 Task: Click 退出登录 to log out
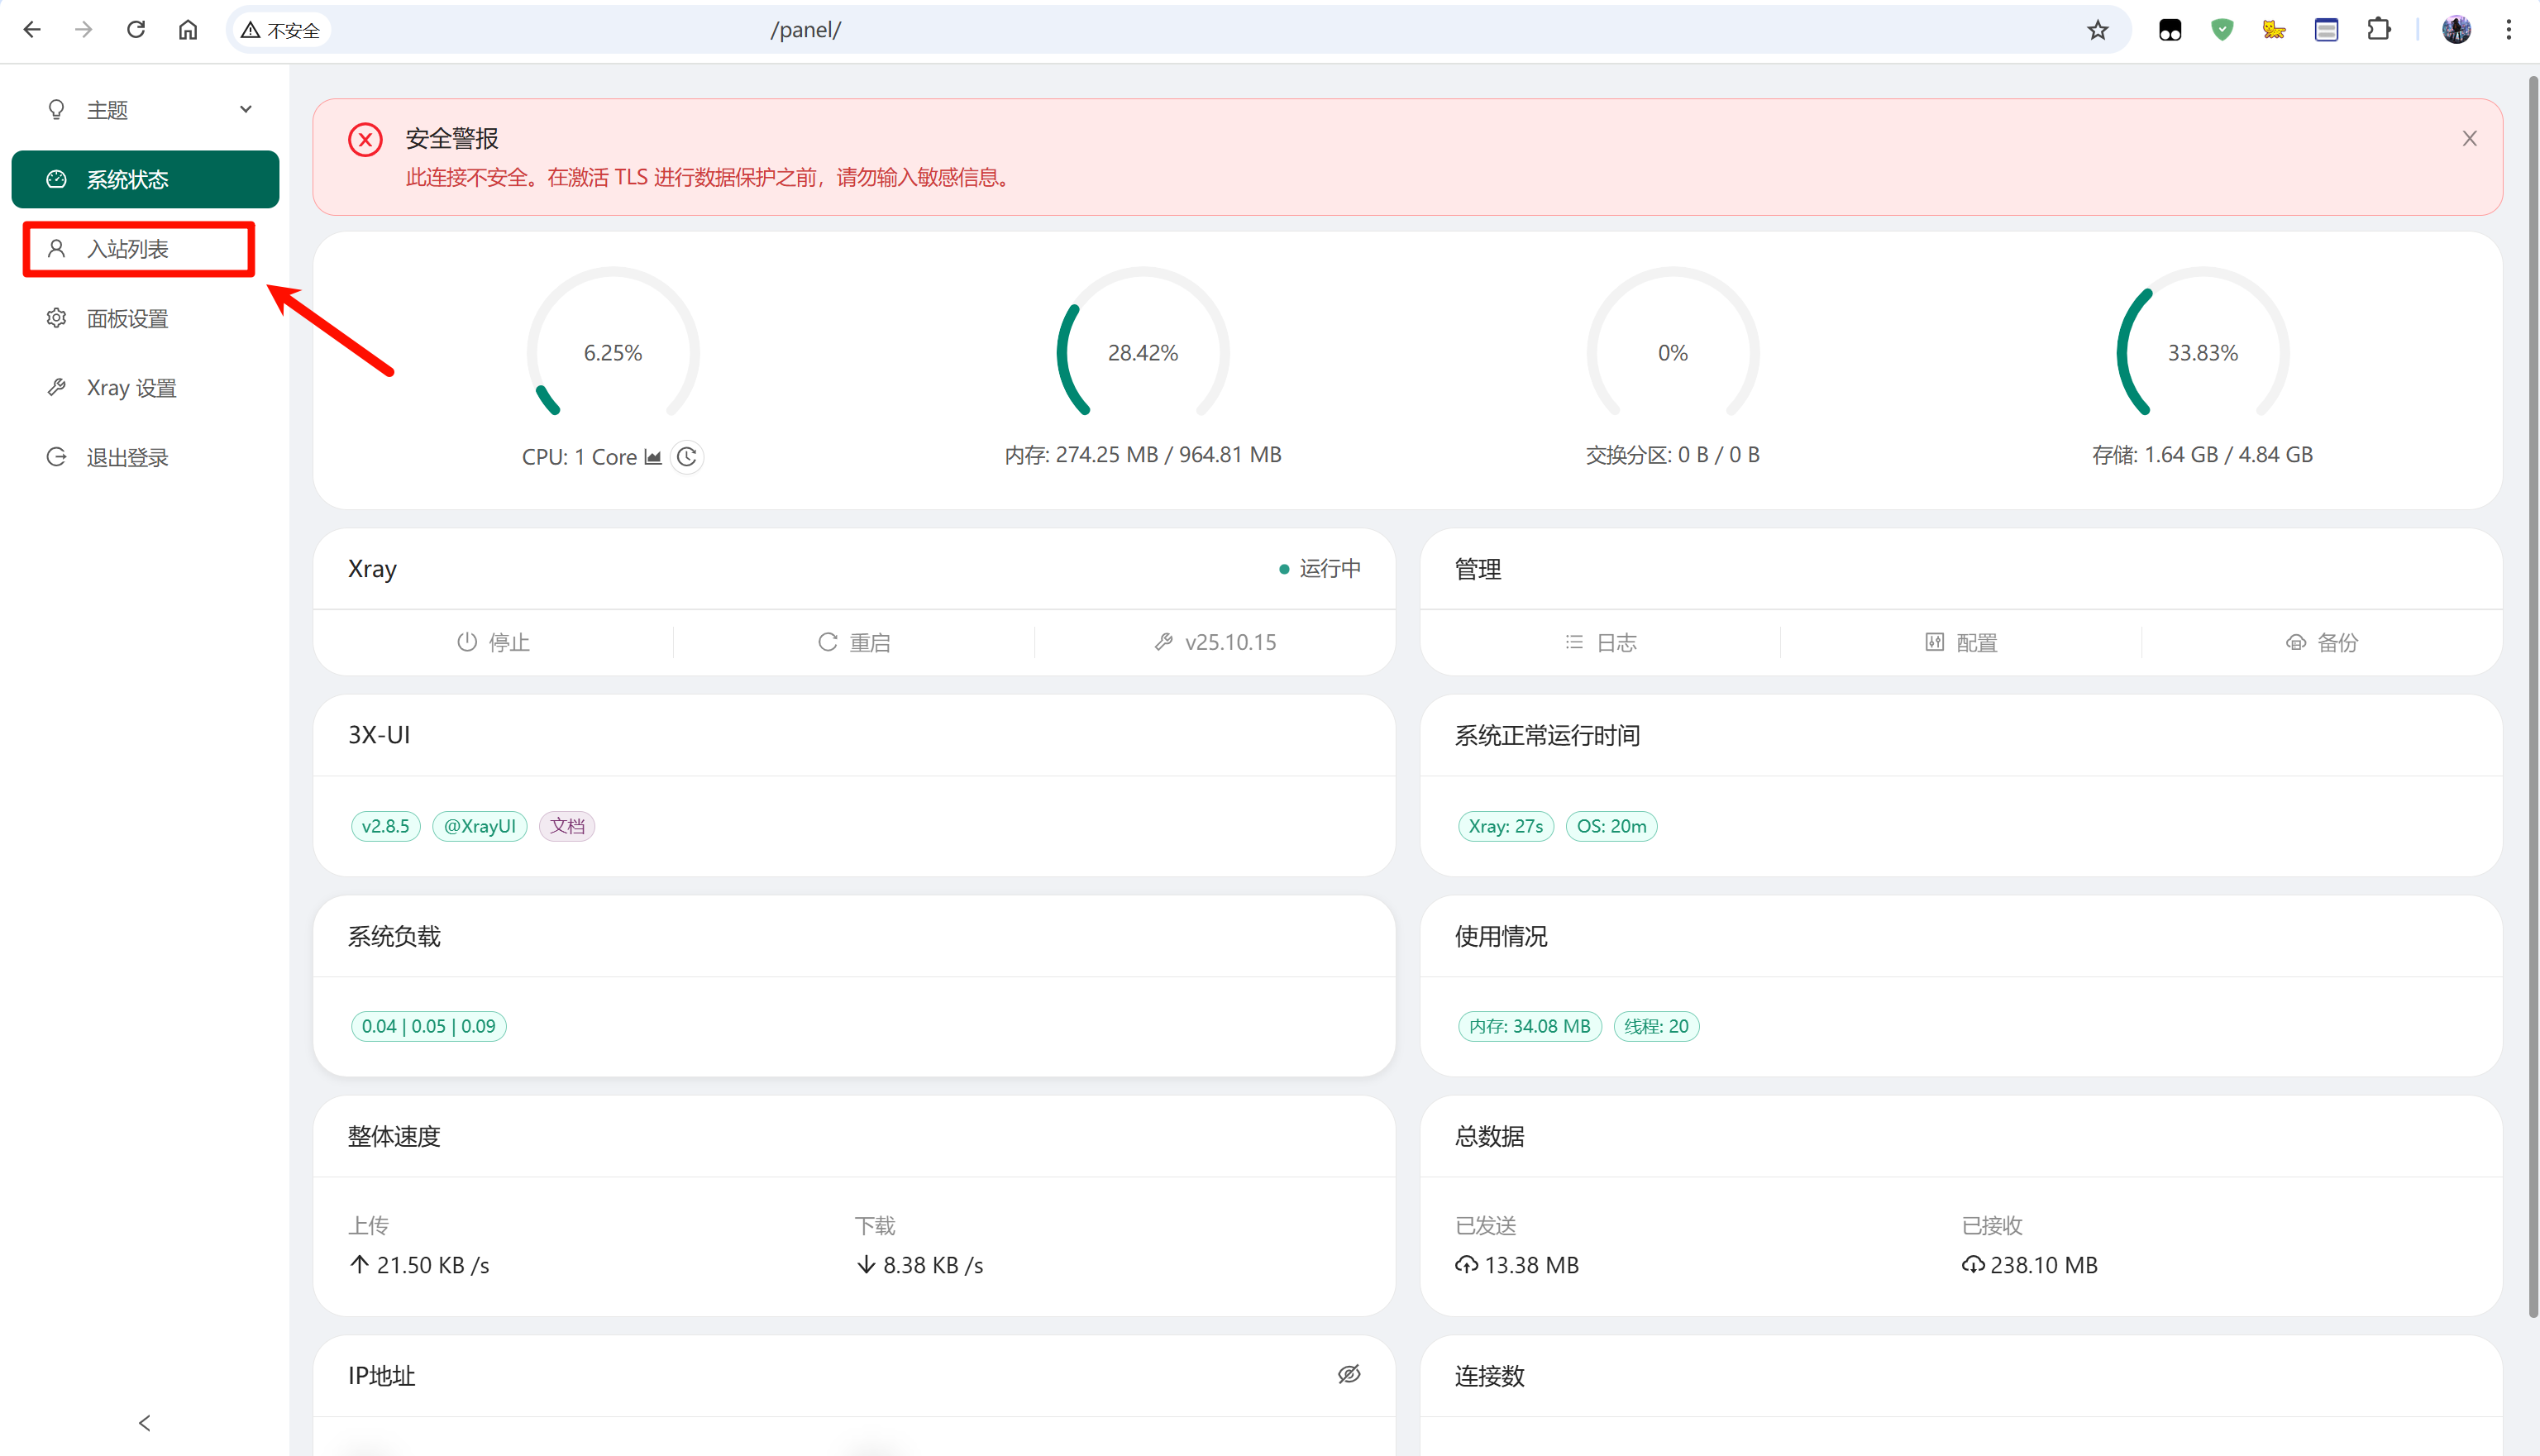[x=128, y=458]
